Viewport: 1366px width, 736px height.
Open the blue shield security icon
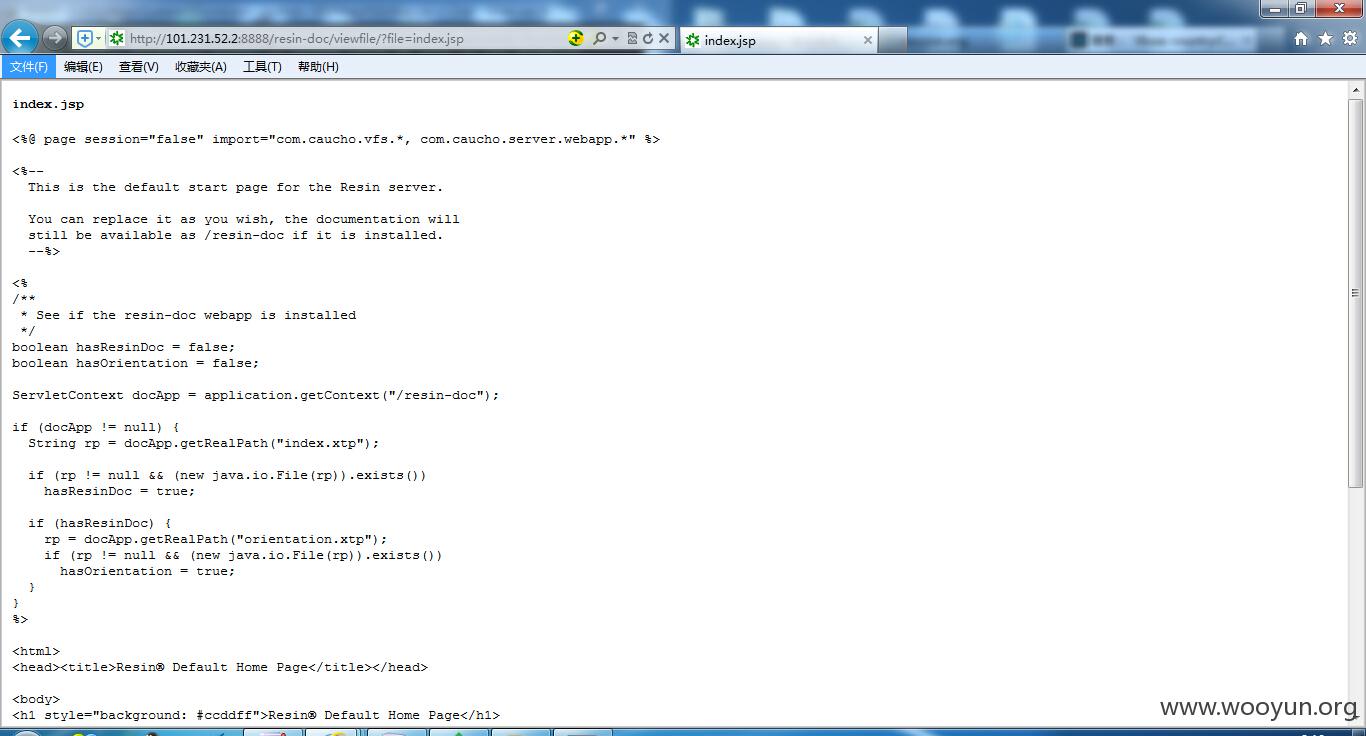point(85,38)
